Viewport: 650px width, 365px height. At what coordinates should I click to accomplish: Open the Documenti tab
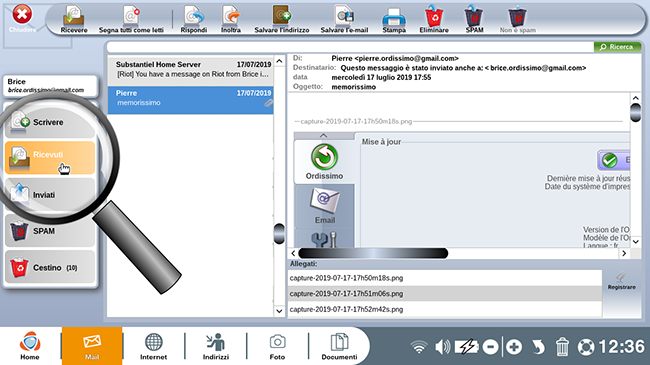[339, 346]
